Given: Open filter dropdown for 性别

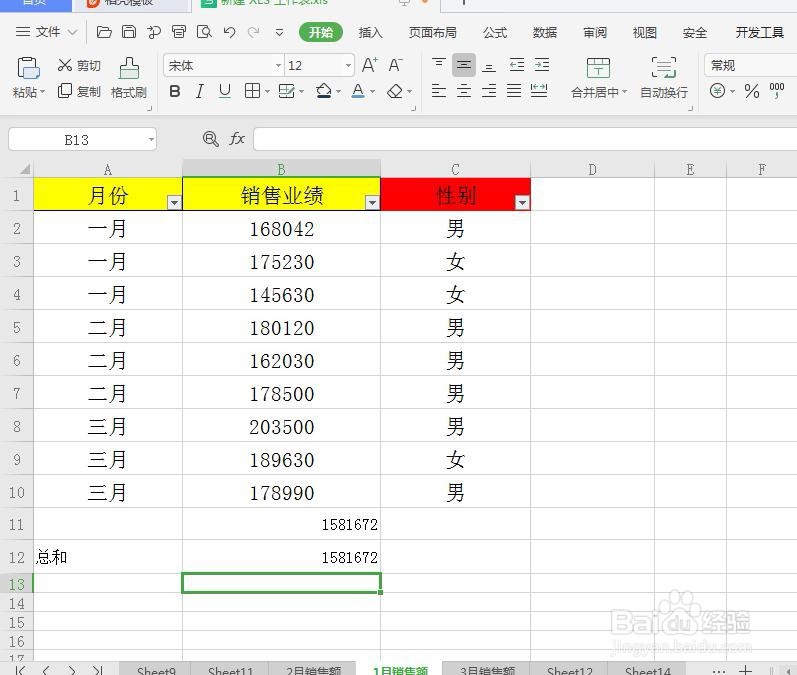Looking at the screenshot, I should tap(522, 202).
